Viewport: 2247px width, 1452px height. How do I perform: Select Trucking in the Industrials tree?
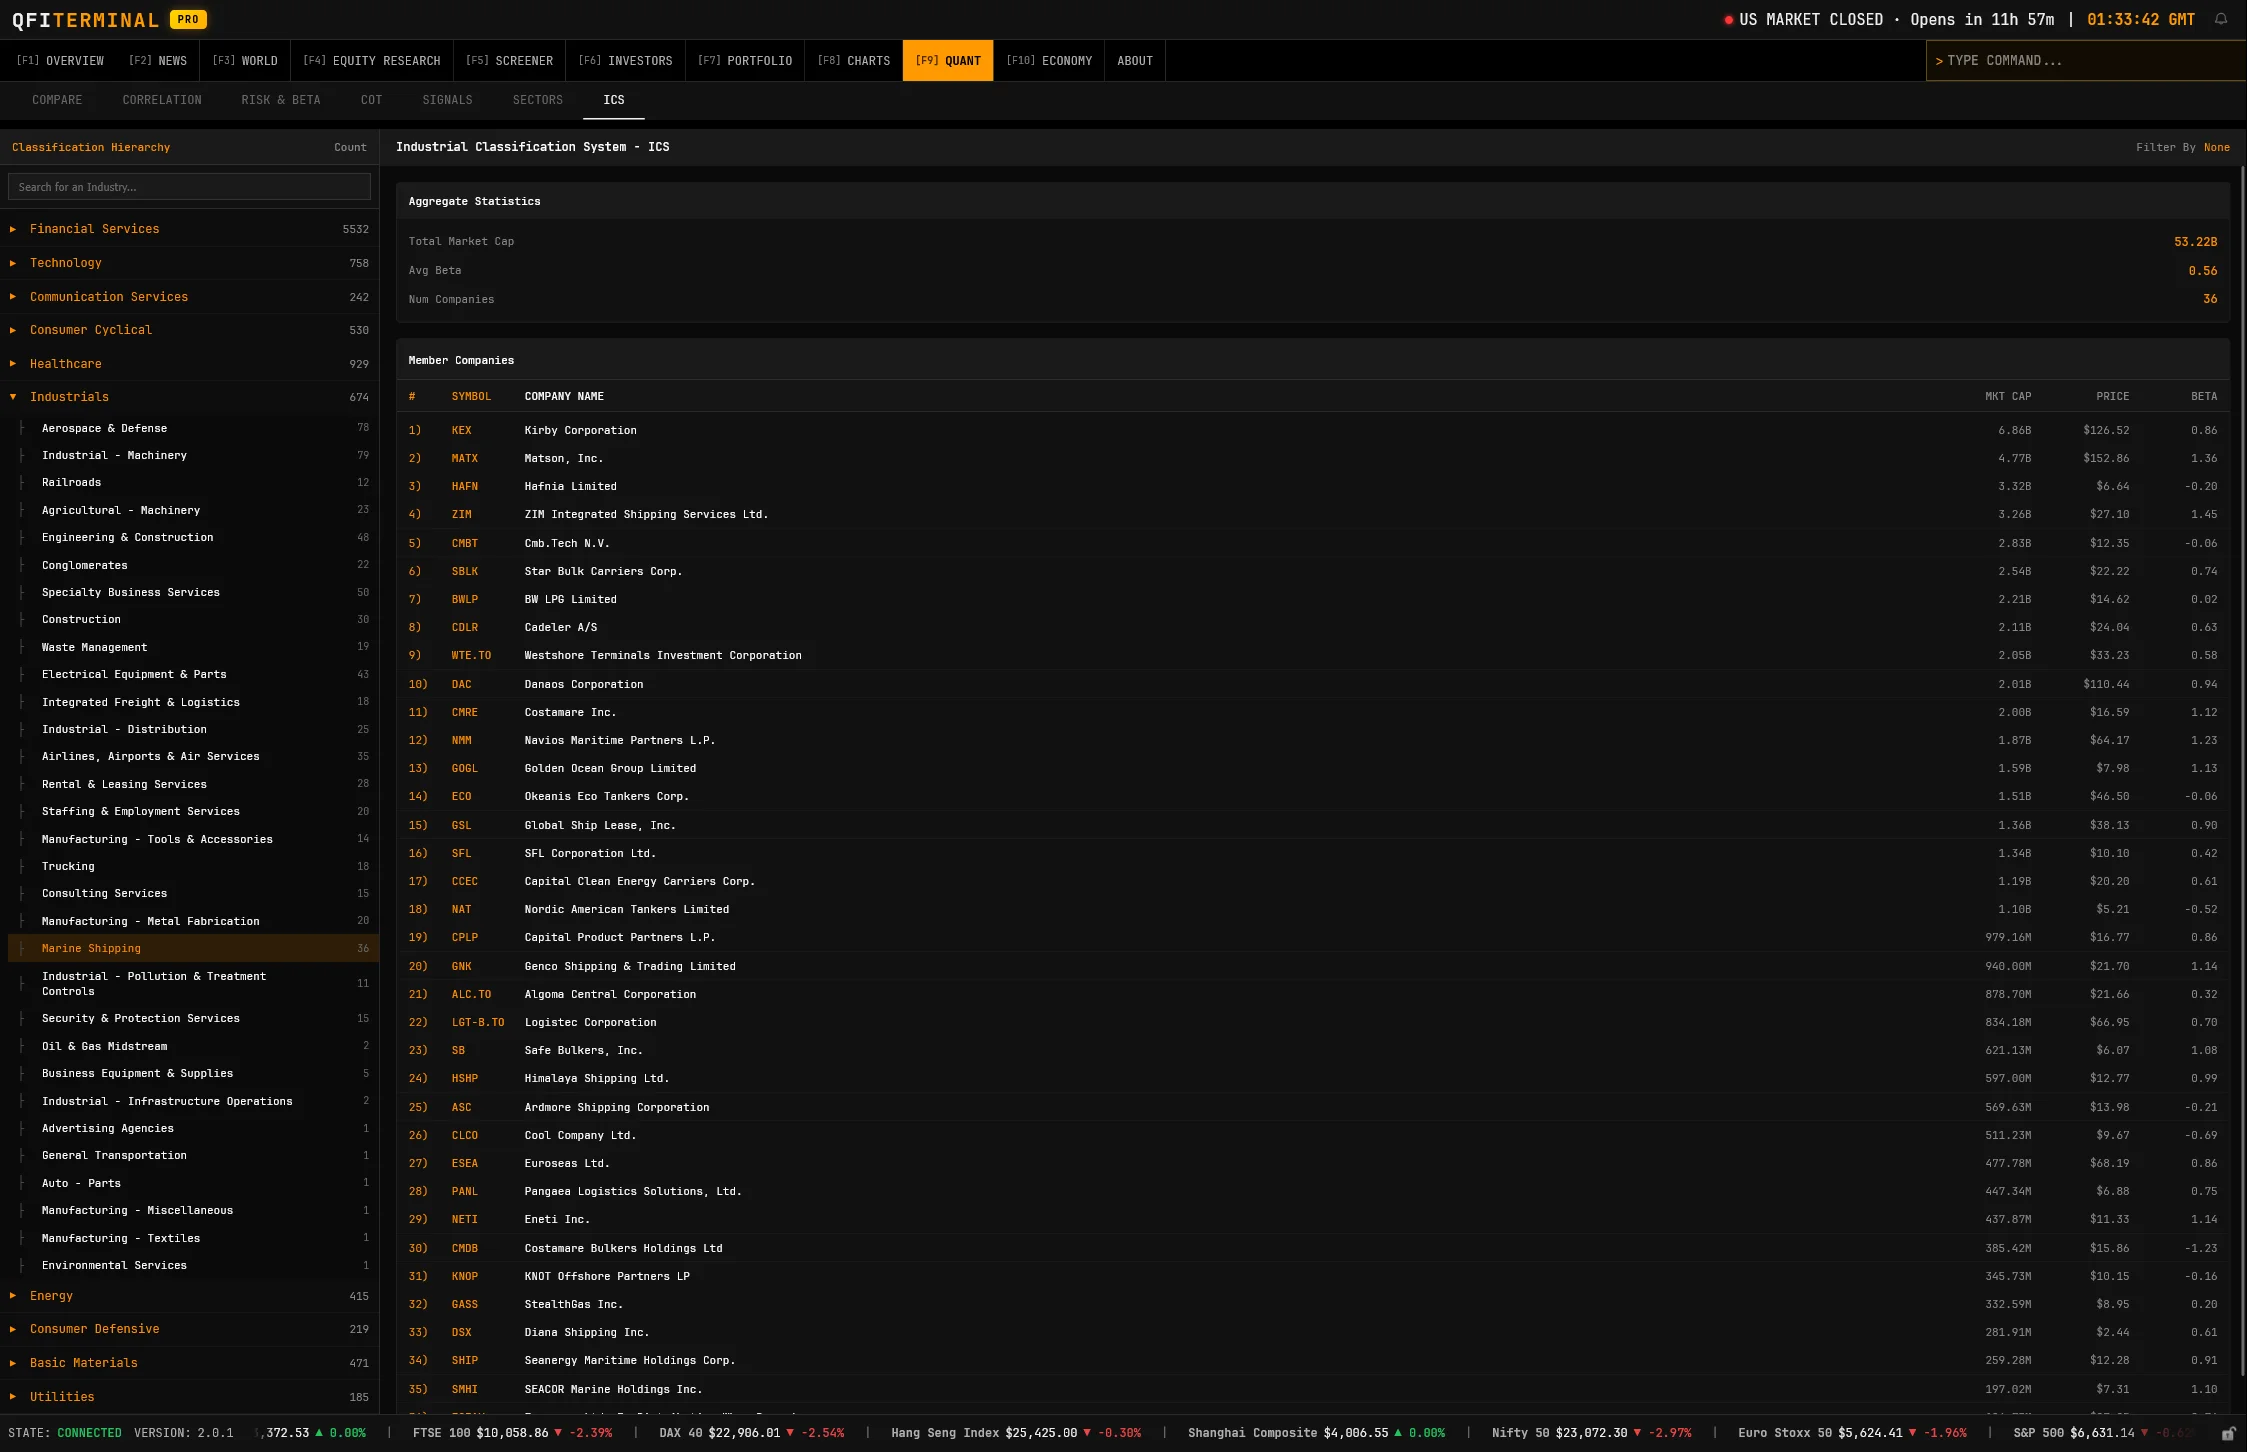(68, 866)
